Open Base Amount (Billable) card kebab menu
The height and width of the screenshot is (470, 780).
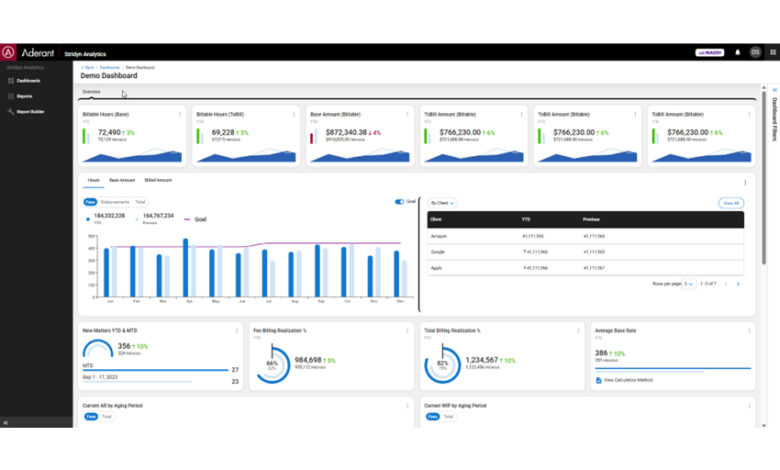(x=407, y=114)
